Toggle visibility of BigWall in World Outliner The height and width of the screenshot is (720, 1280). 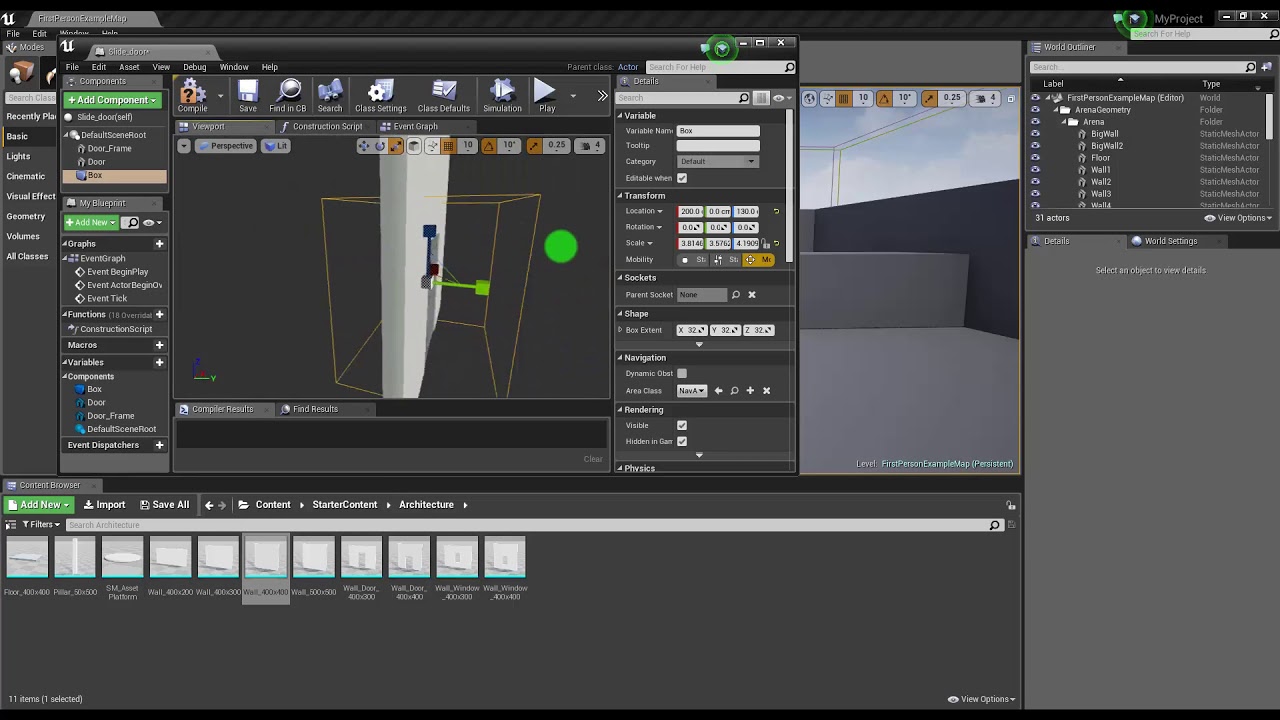(1035, 134)
